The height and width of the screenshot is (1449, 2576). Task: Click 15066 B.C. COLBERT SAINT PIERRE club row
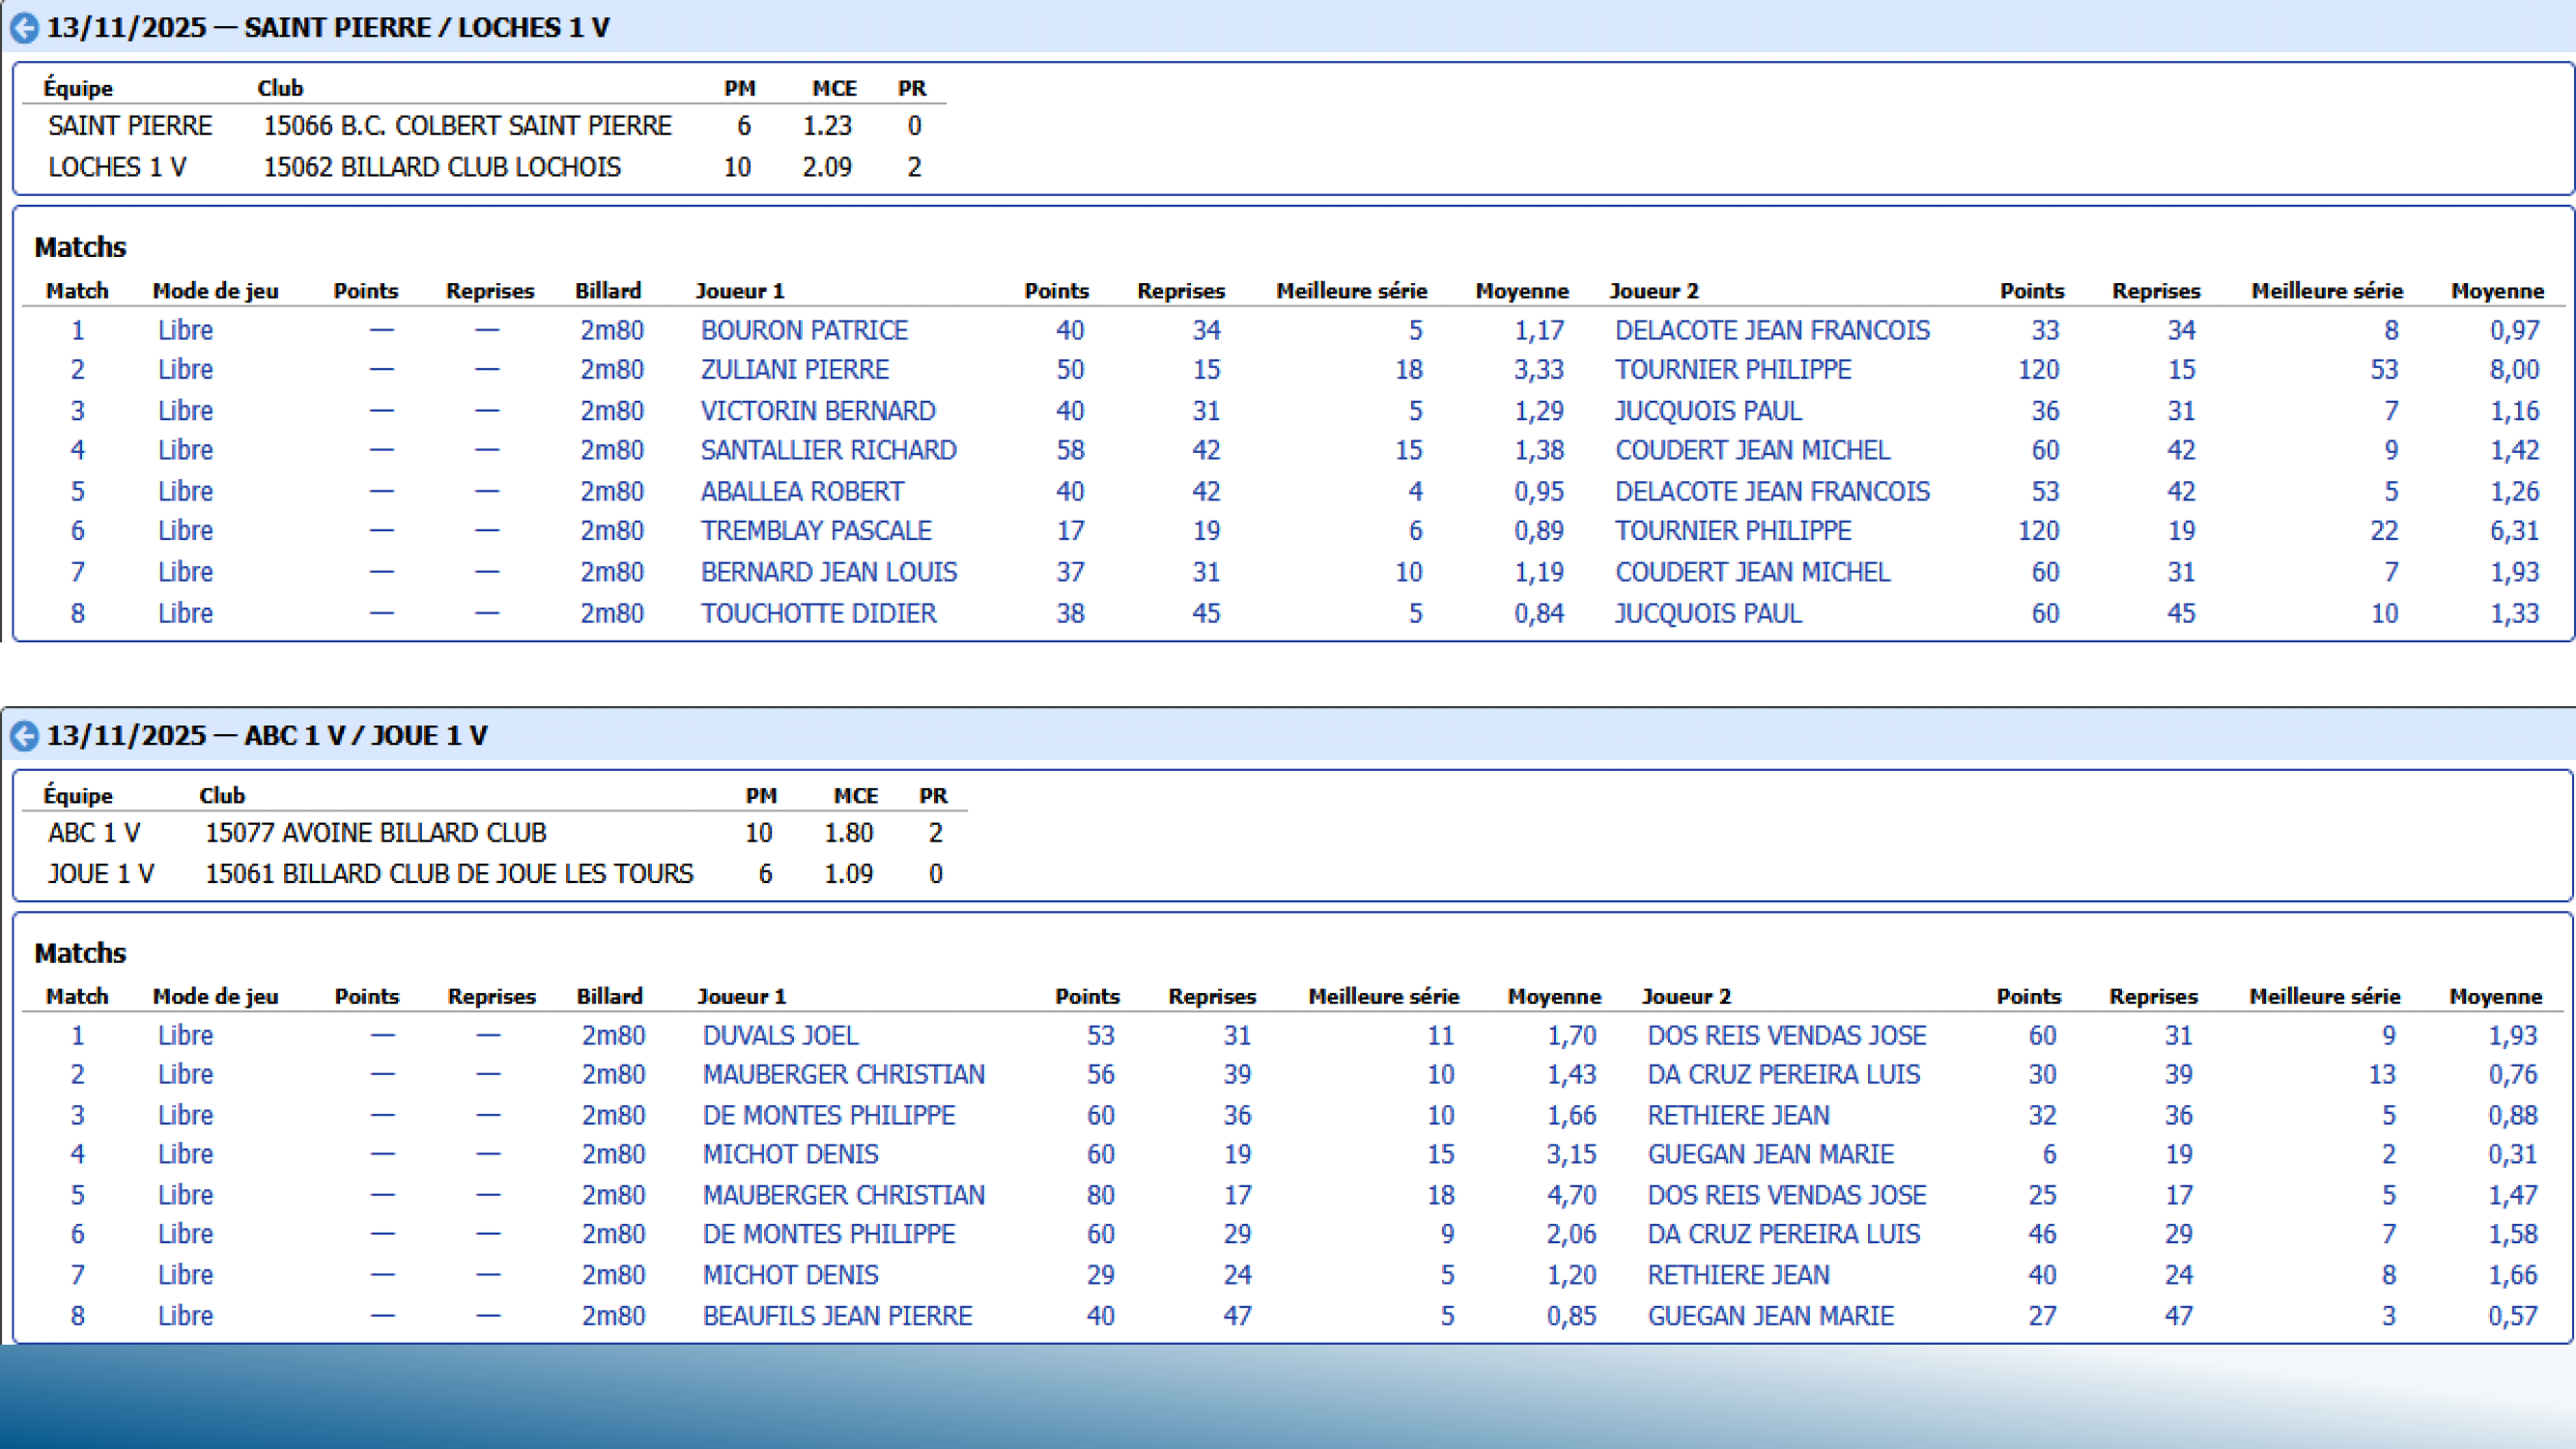pos(467,126)
